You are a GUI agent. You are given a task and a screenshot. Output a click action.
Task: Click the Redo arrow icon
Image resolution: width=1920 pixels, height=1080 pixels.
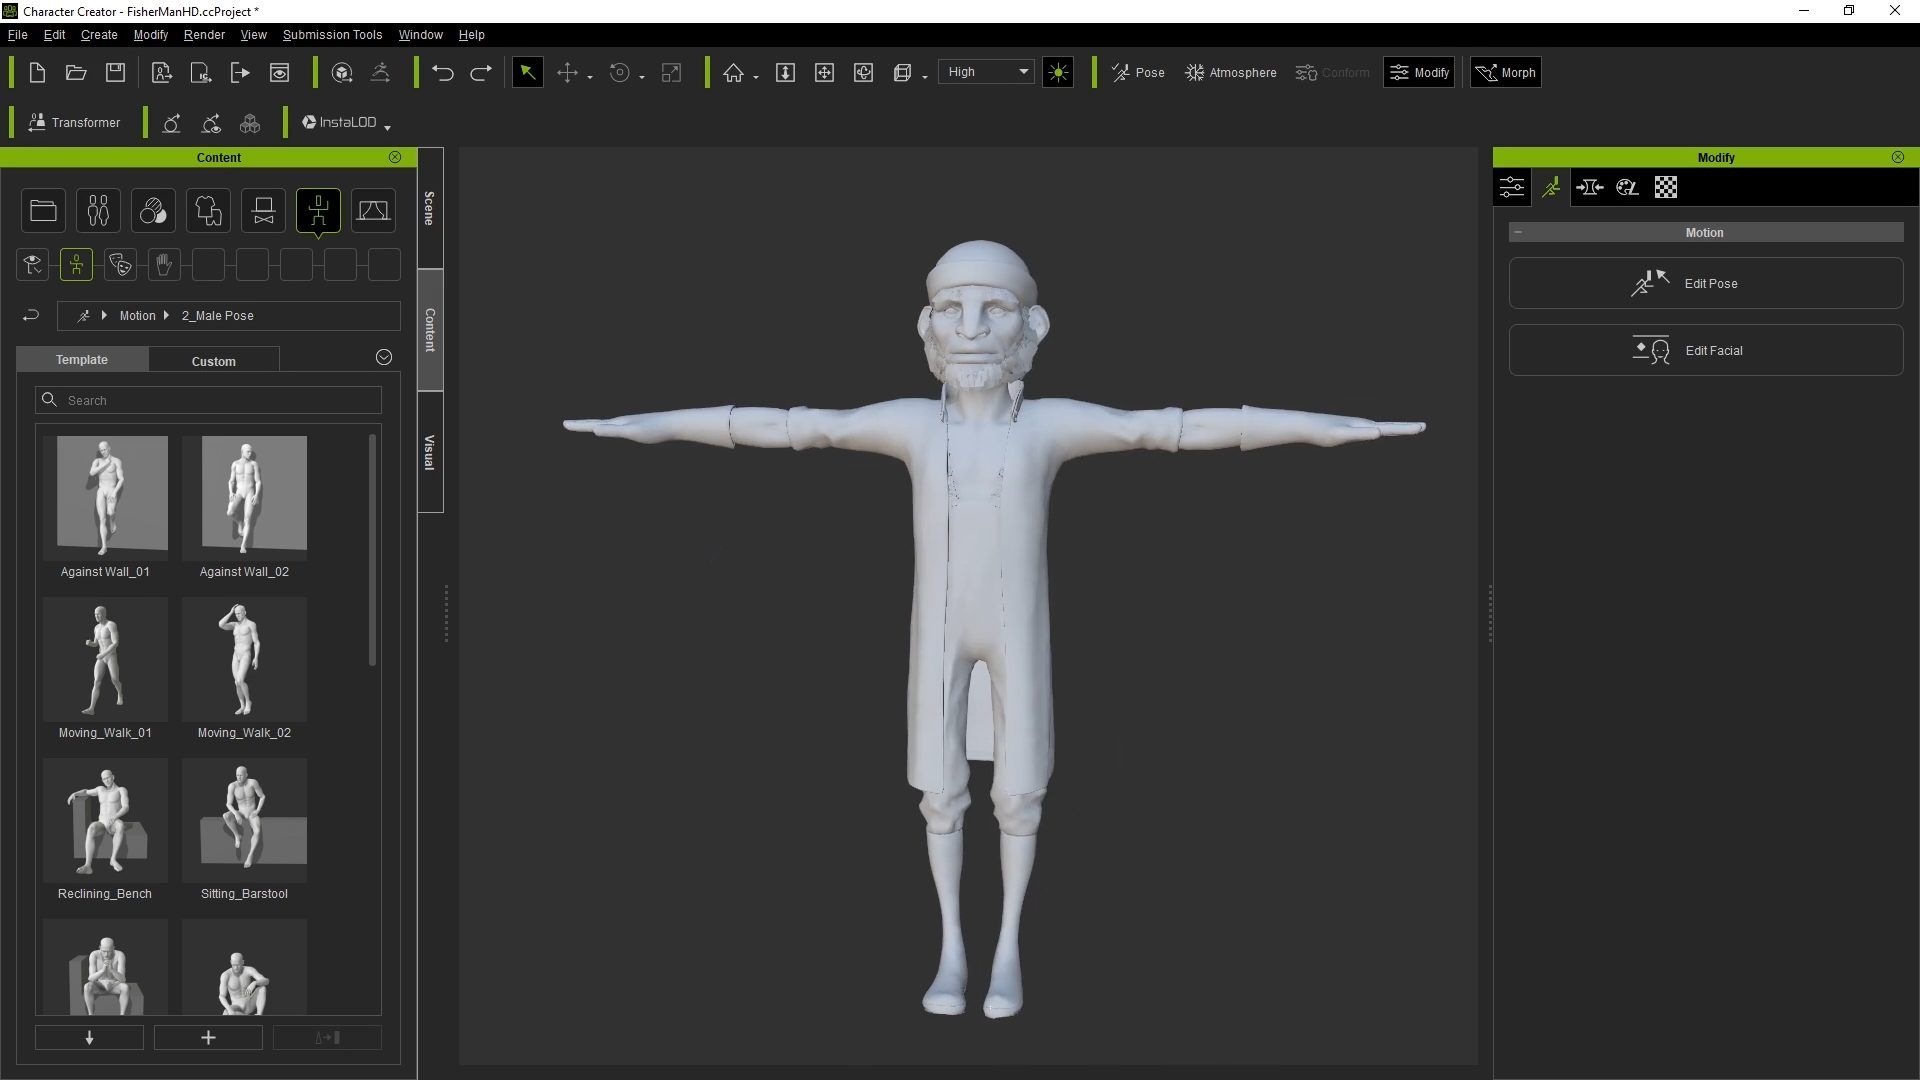coord(481,73)
